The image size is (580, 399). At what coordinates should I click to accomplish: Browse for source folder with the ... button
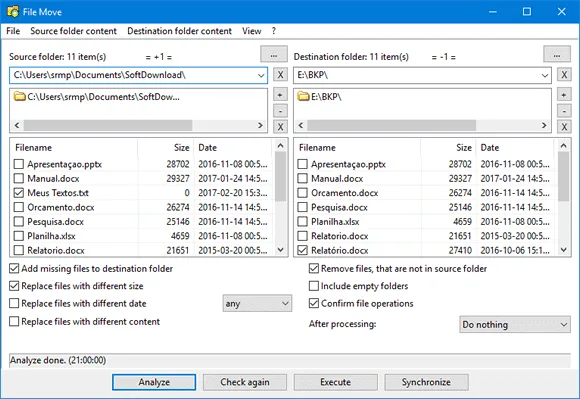274,54
